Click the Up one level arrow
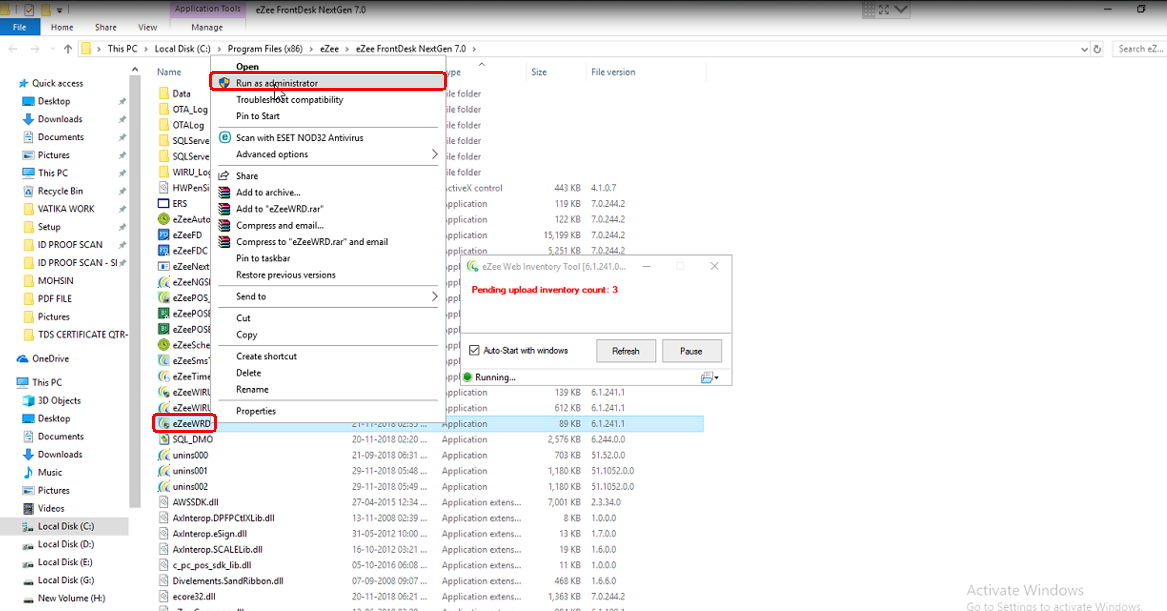1167x611 pixels. pos(68,49)
